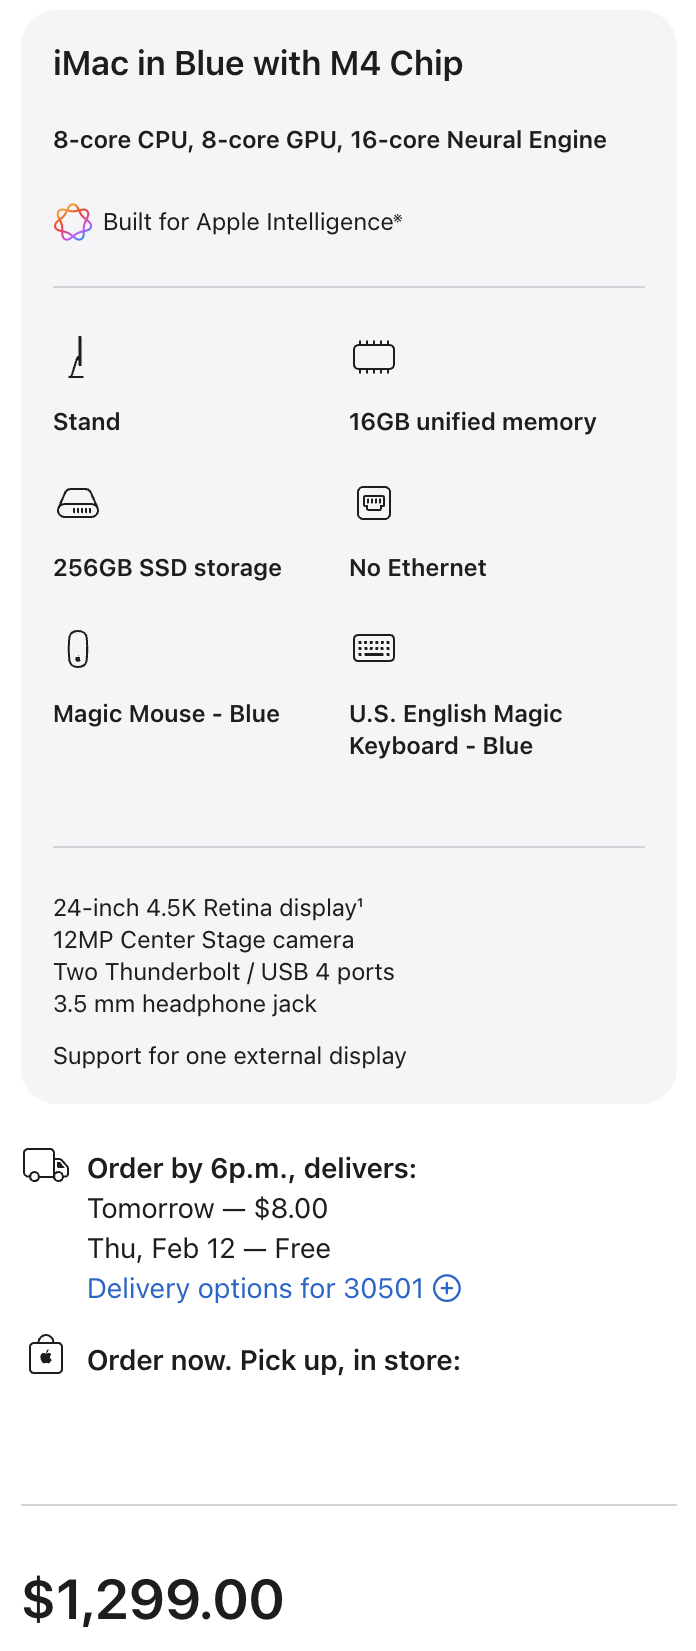
Task: Click the Ethernet port icon
Action: (x=374, y=502)
